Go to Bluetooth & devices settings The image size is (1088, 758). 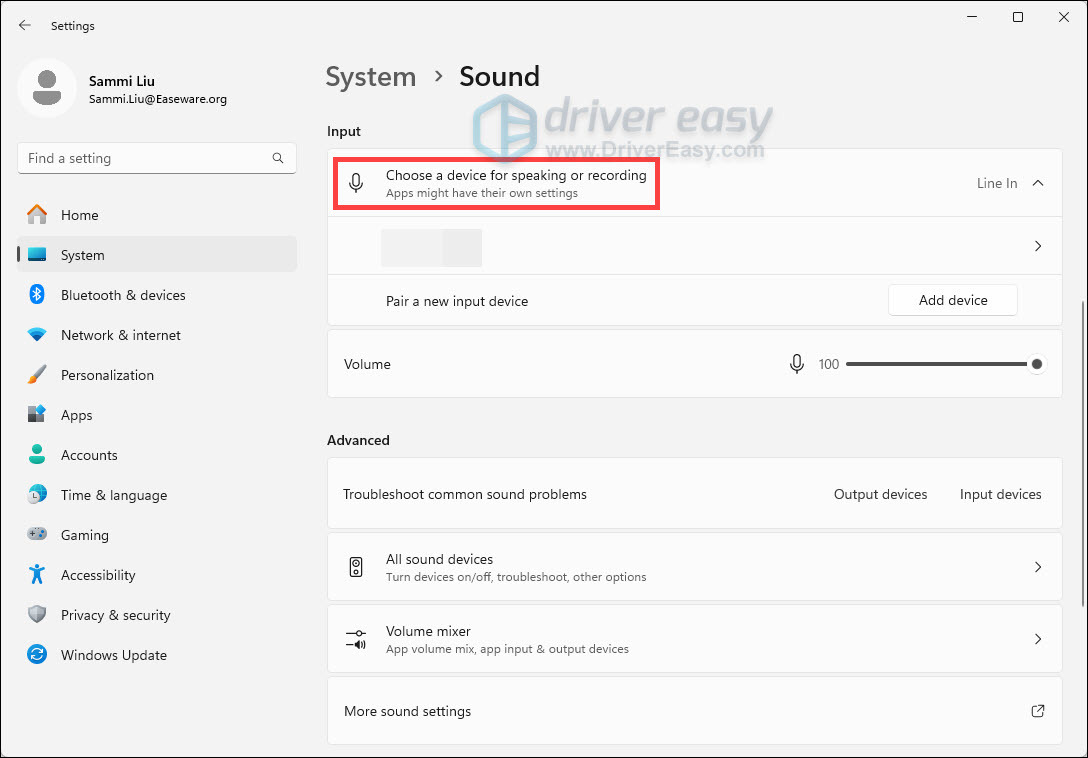pos(157,295)
